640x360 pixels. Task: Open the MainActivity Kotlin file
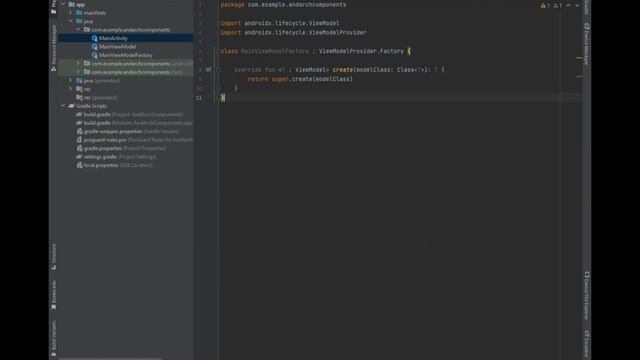tap(113, 38)
